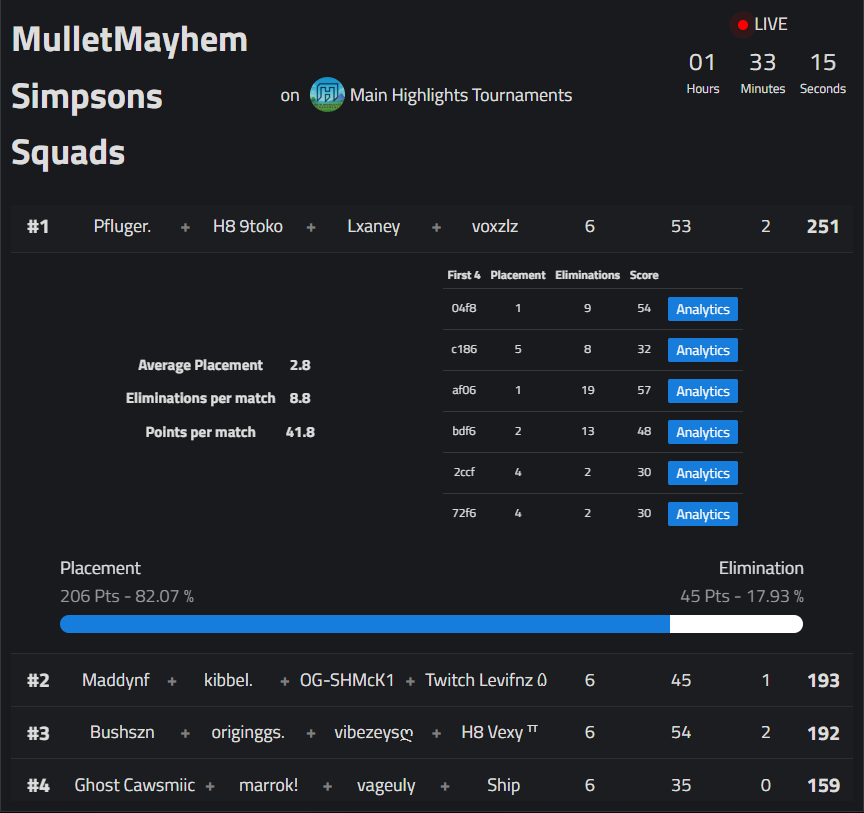The height and width of the screenshot is (813, 864).
Task: Expand the #2 Maddynf team row
Action: 432,680
